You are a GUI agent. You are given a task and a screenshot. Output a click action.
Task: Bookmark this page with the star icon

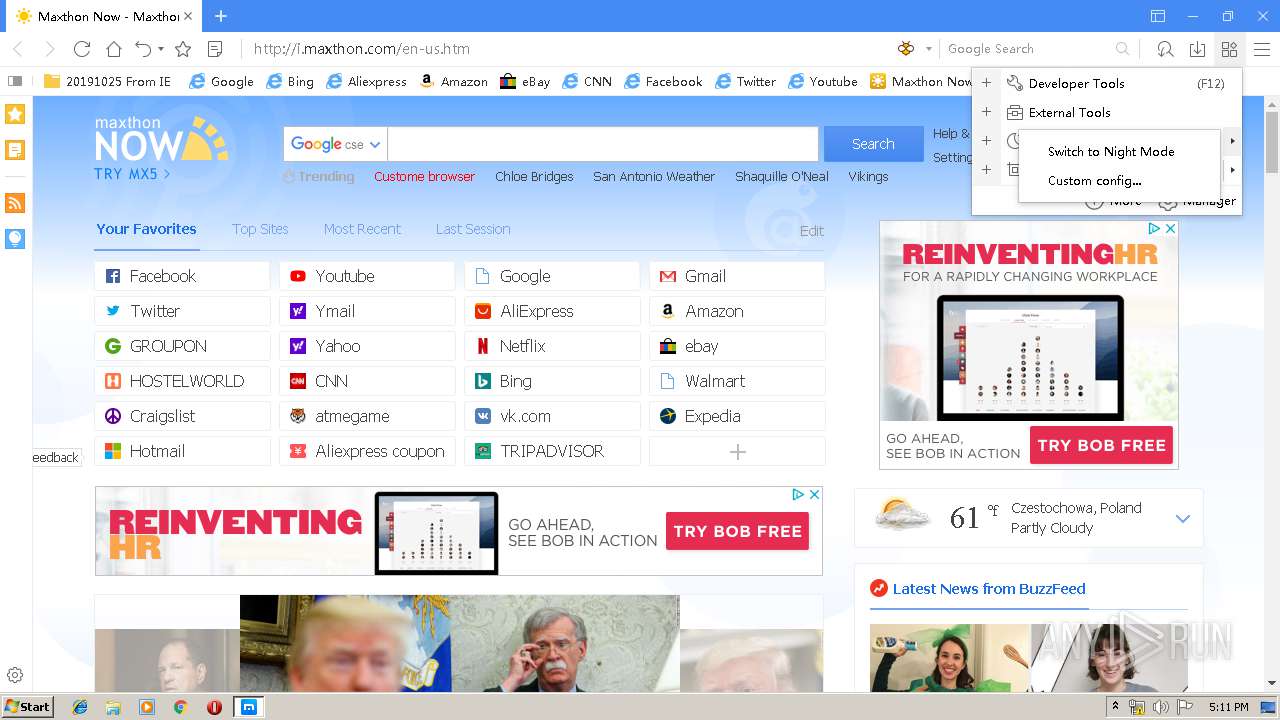[183, 49]
